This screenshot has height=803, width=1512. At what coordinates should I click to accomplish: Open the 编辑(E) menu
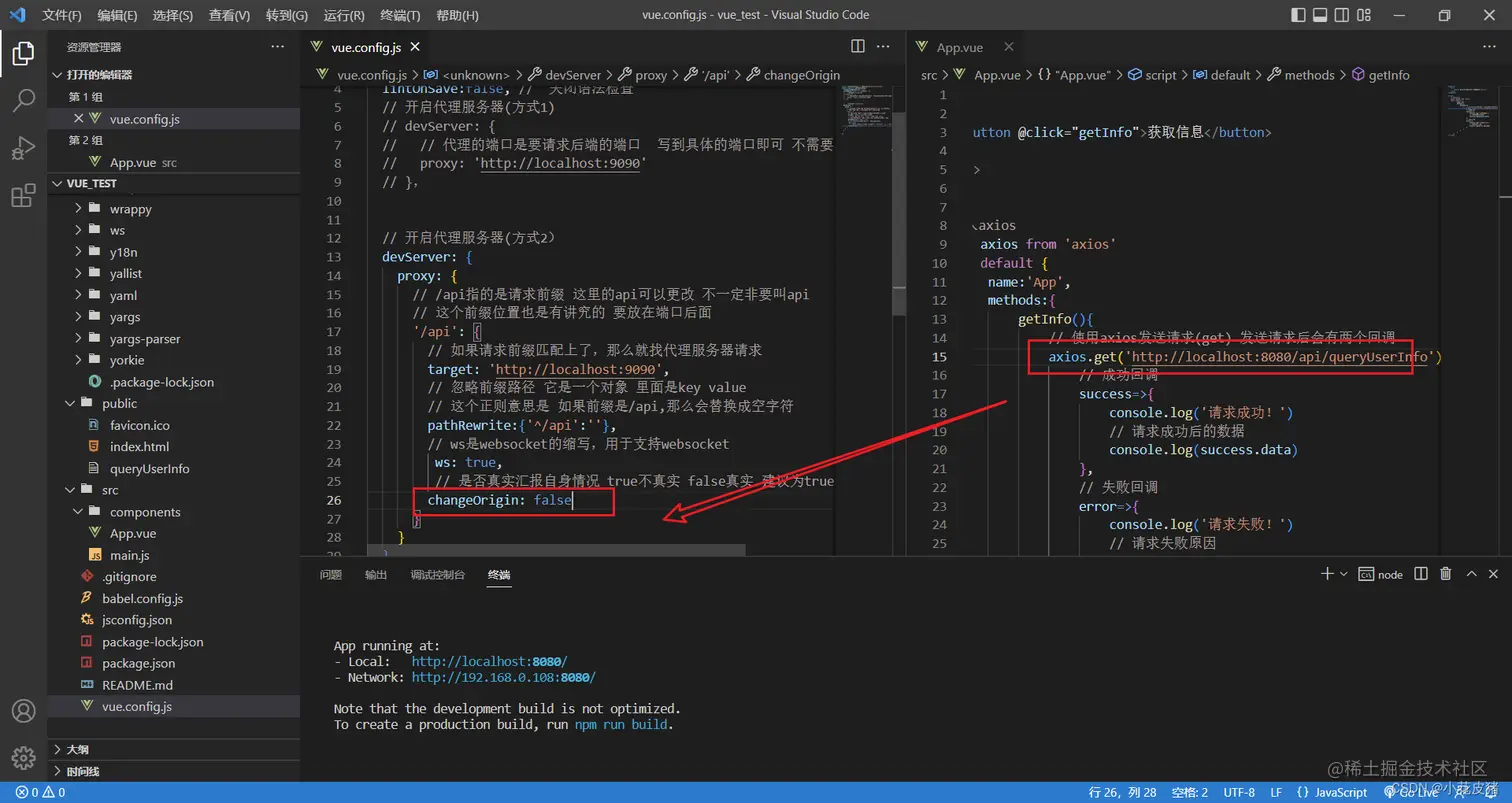pos(118,15)
